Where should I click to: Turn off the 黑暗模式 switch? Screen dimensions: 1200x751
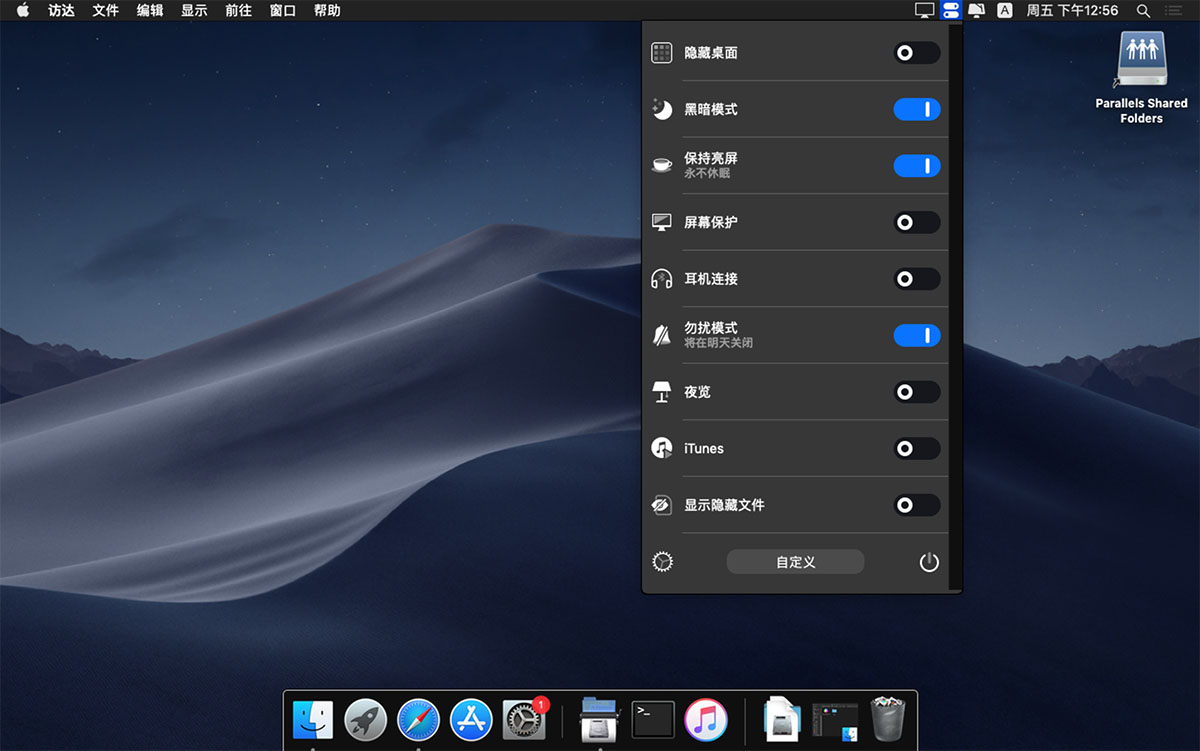[916, 109]
